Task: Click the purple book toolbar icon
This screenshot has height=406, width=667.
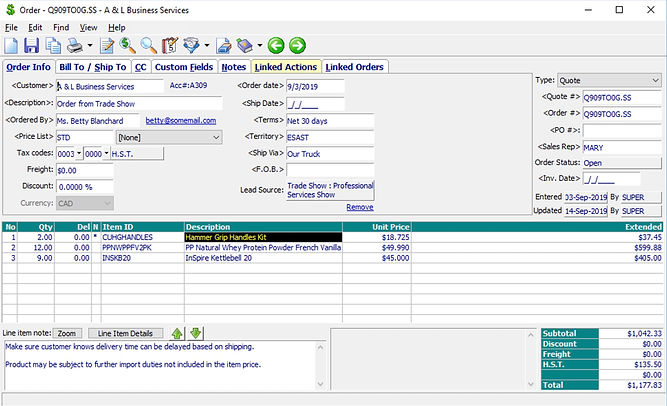Action: point(245,46)
